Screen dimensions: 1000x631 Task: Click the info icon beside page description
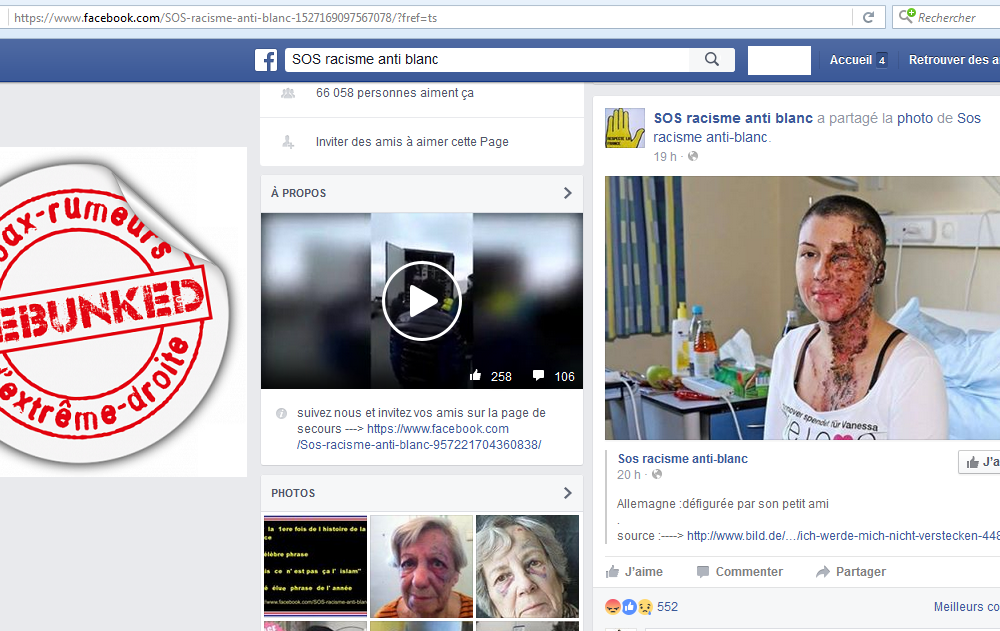[x=281, y=413]
